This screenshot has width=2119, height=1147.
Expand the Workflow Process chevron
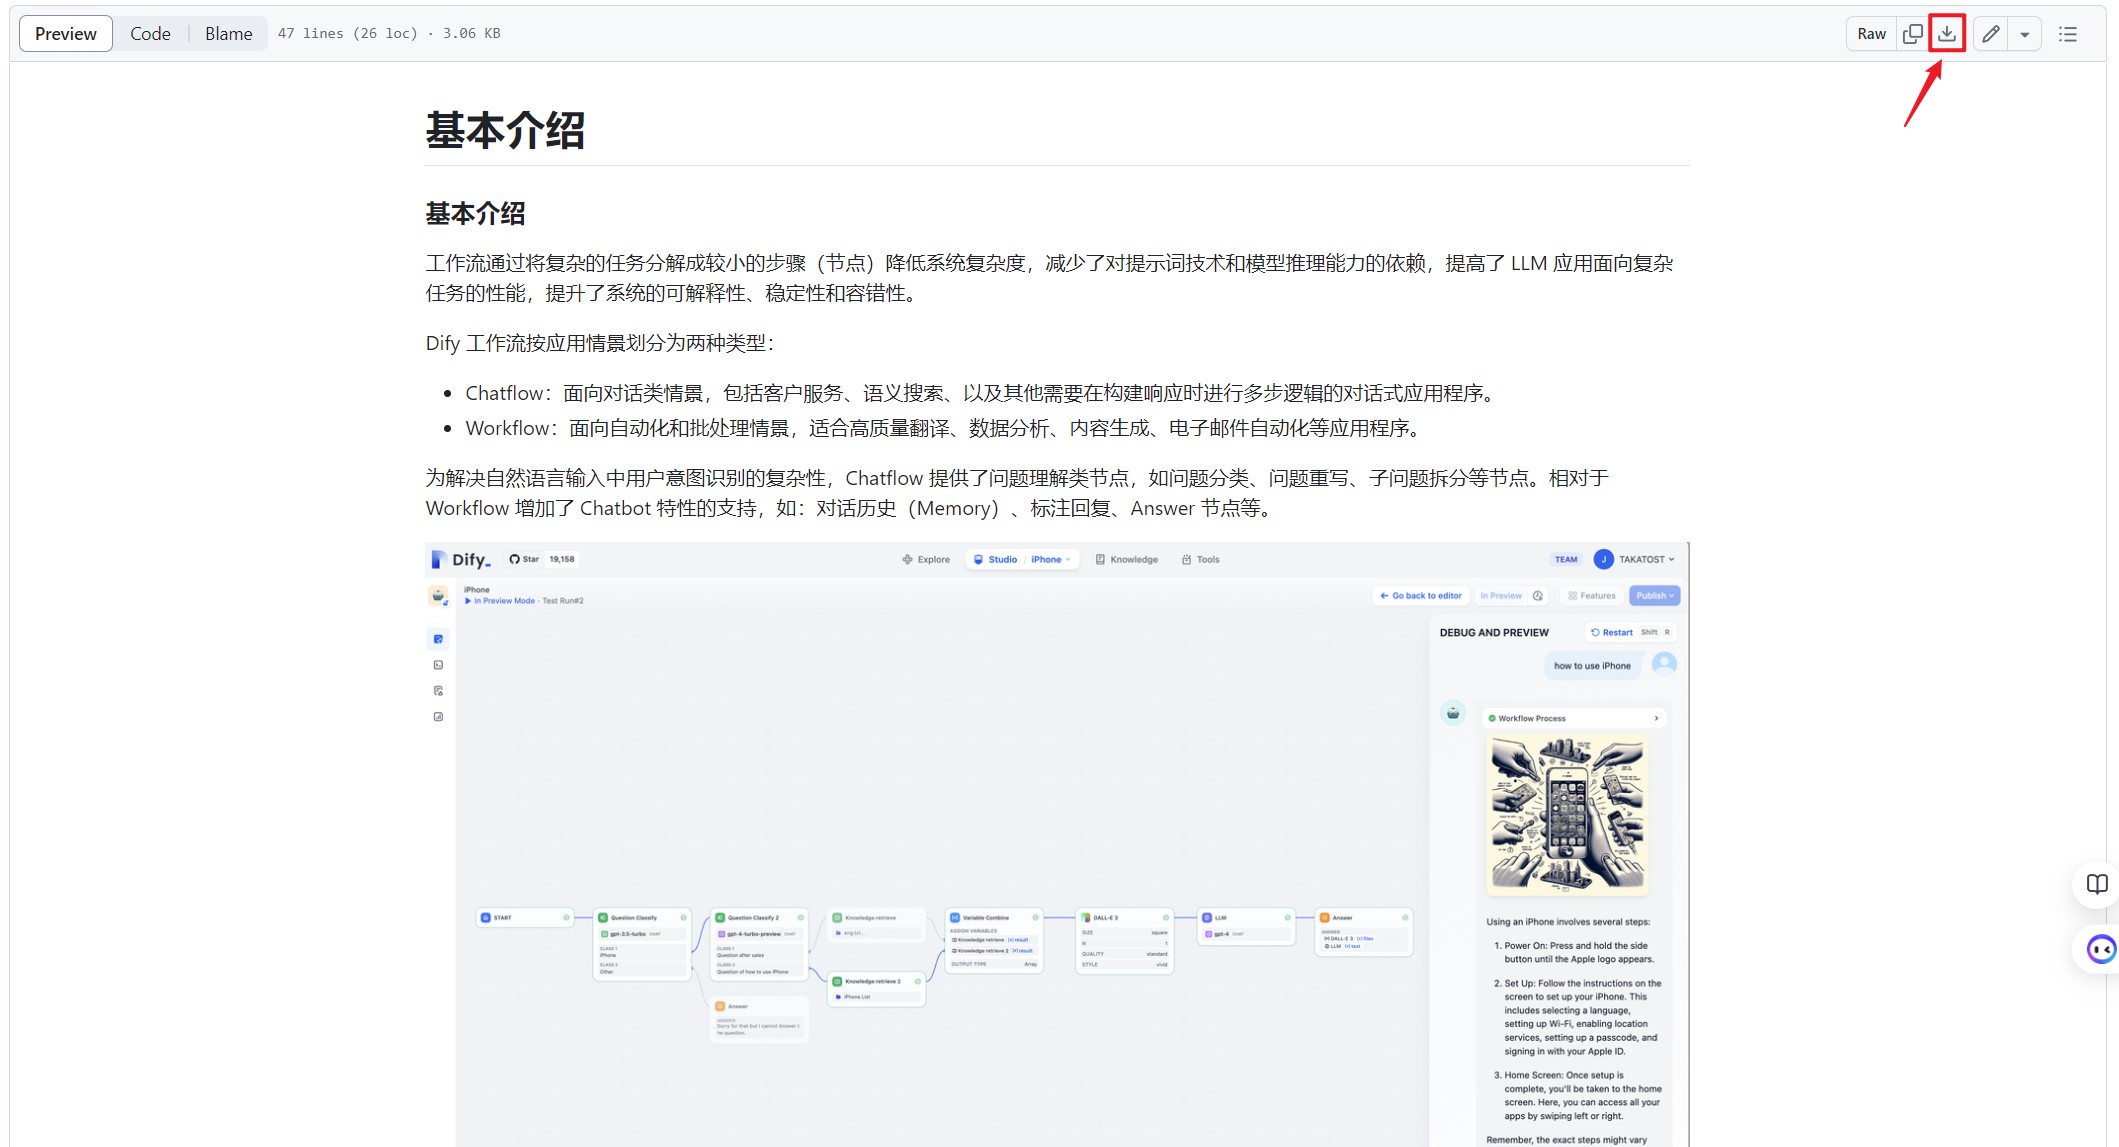click(1656, 718)
